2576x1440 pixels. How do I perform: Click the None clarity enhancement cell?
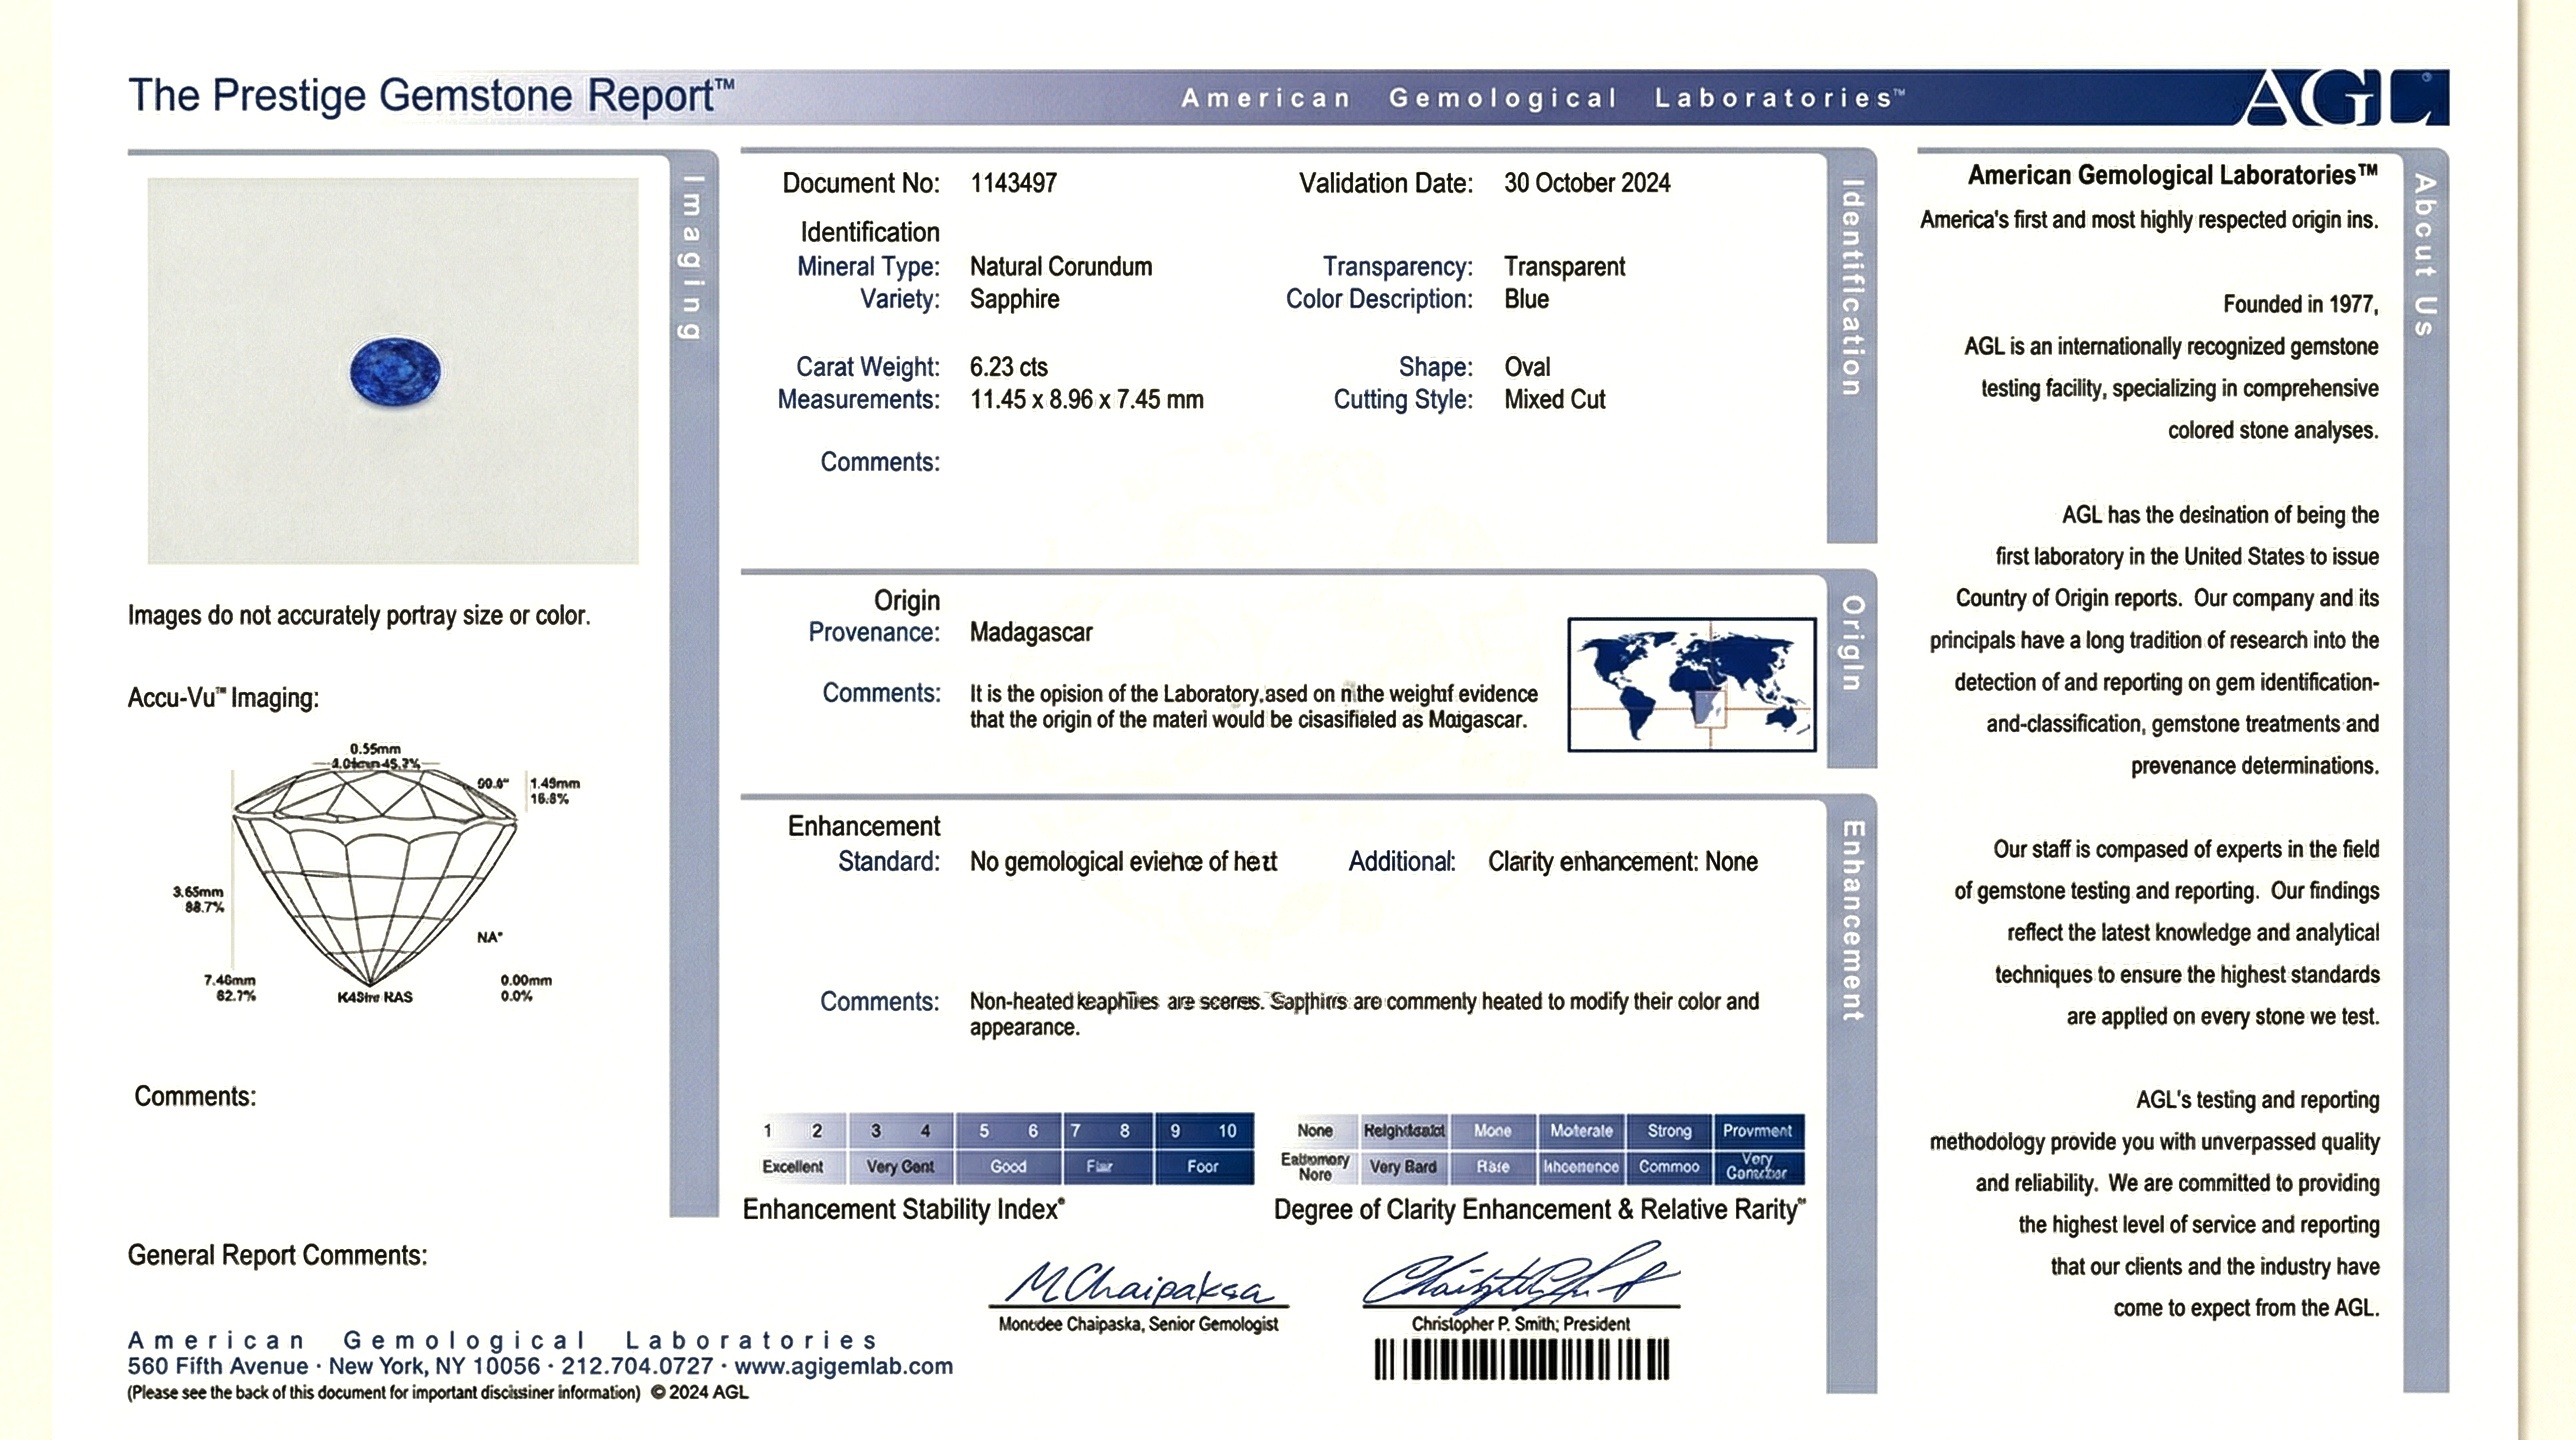[1315, 1131]
